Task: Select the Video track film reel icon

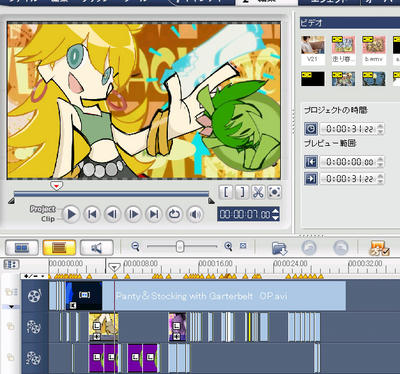Action: click(x=34, y=296)
